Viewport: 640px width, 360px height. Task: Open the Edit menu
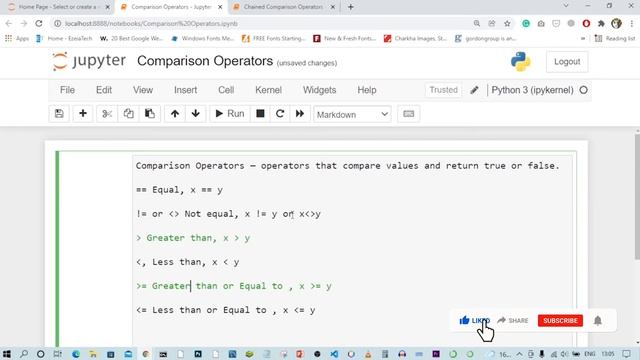point(104,90)
